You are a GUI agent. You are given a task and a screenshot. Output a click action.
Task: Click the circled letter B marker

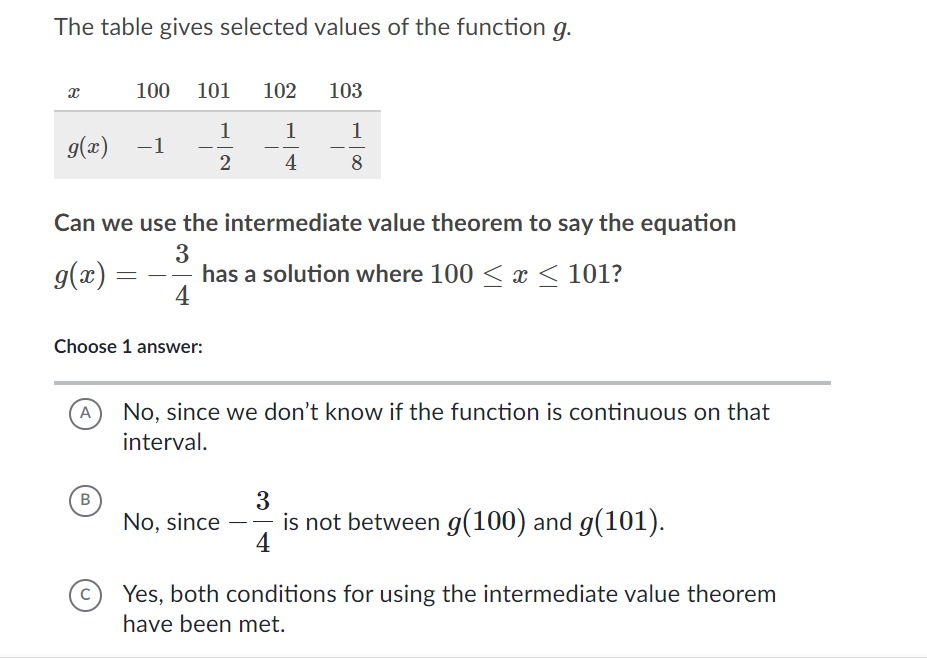click(x=85, y=498)
